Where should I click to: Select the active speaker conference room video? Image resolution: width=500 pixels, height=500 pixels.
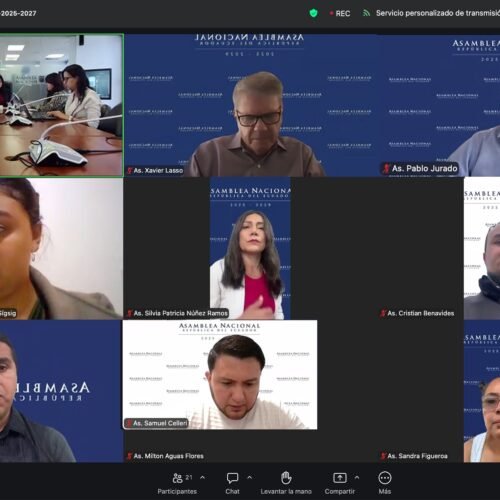click(61, 105)
